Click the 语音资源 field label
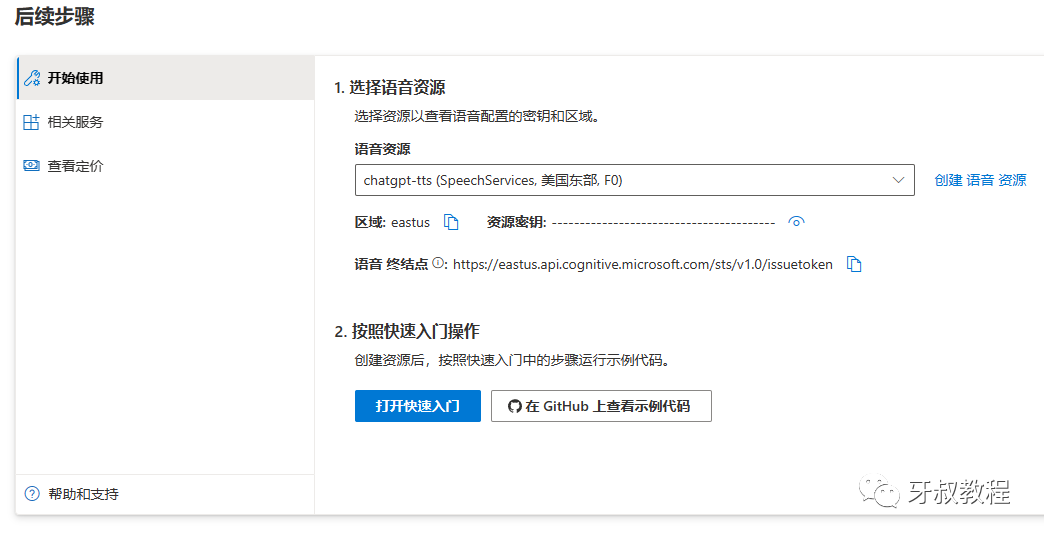The height and width of the screenshot is (538, 1044). click(382, 149)
